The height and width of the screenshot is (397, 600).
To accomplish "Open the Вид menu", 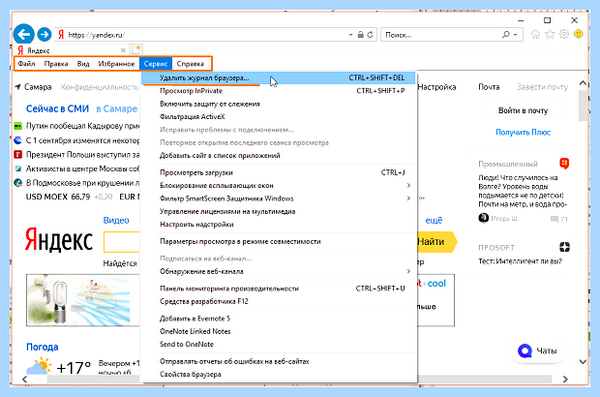I will (x=83, y=64).
